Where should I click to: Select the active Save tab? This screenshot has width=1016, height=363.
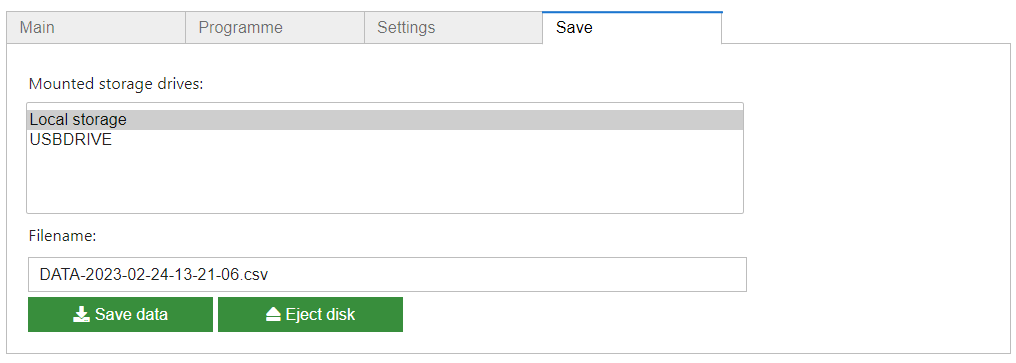(x=632, y=28)
